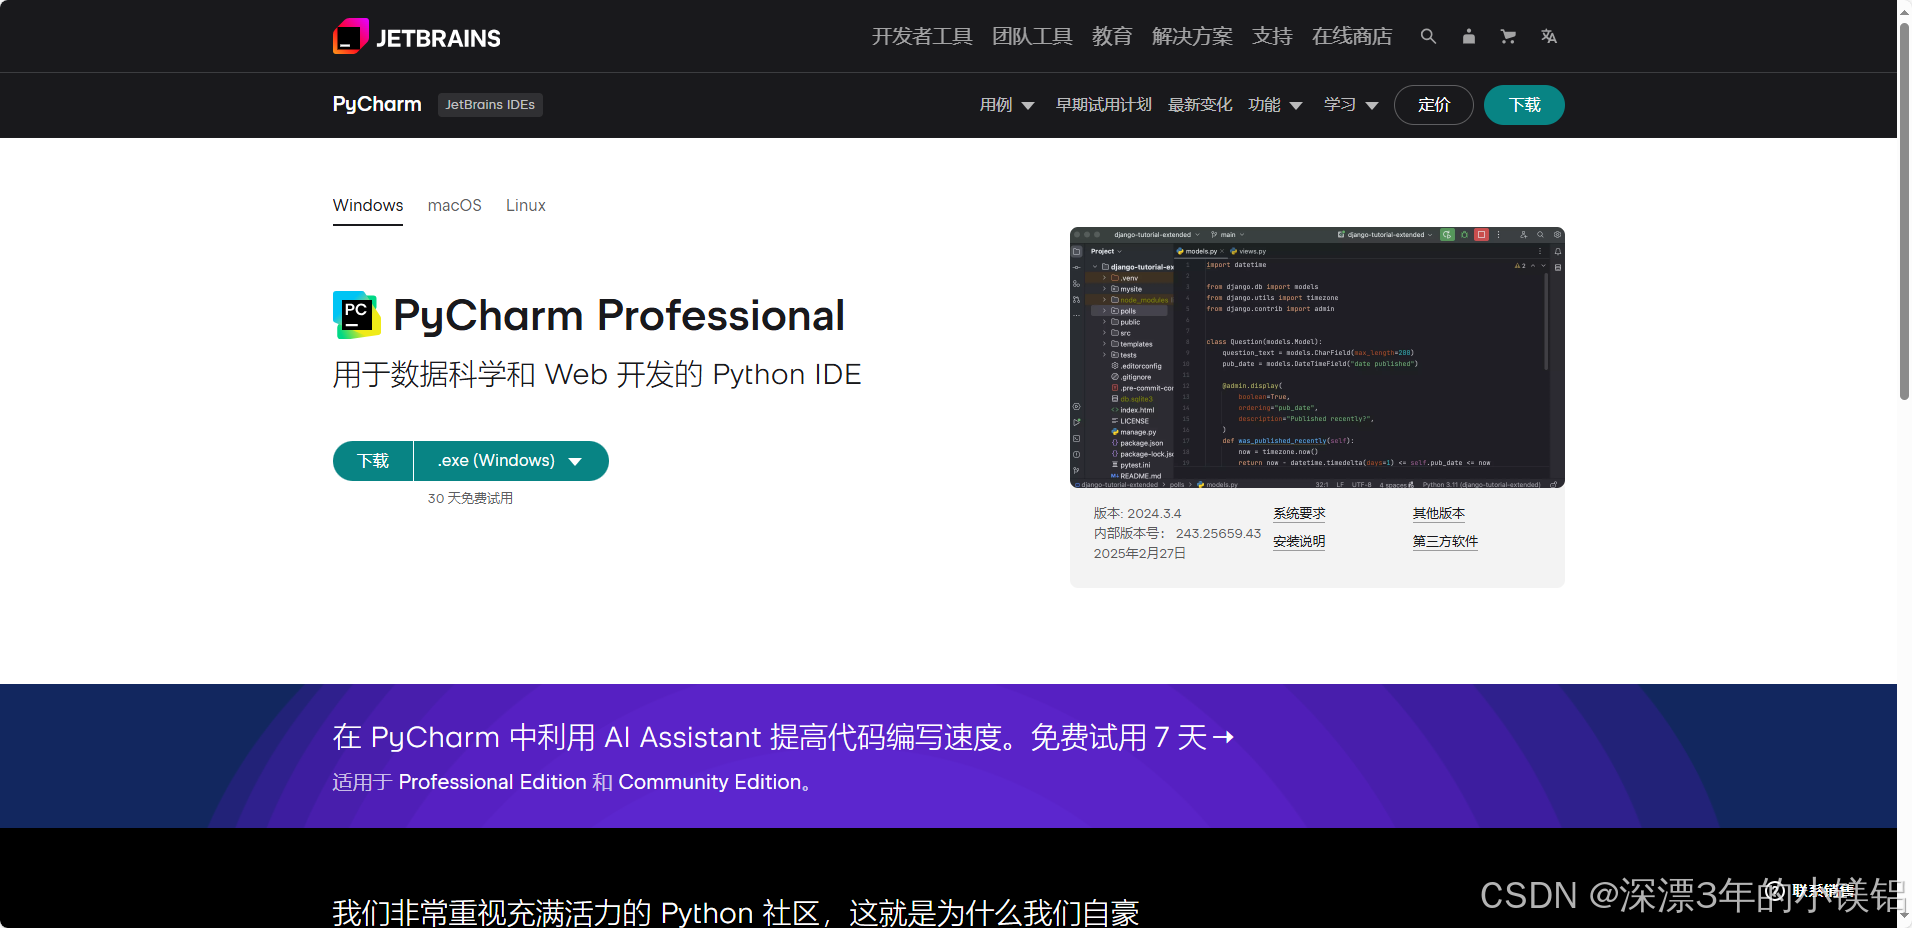Image resolution: width=1912 pixels, height=928 pixels.
Task: Open the 教育 menu
Action: click(1112, 36)
